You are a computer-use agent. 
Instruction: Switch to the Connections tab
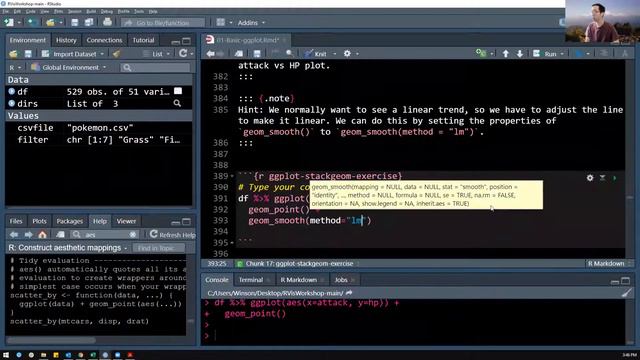pyautogui.click(x=104, y=40)
